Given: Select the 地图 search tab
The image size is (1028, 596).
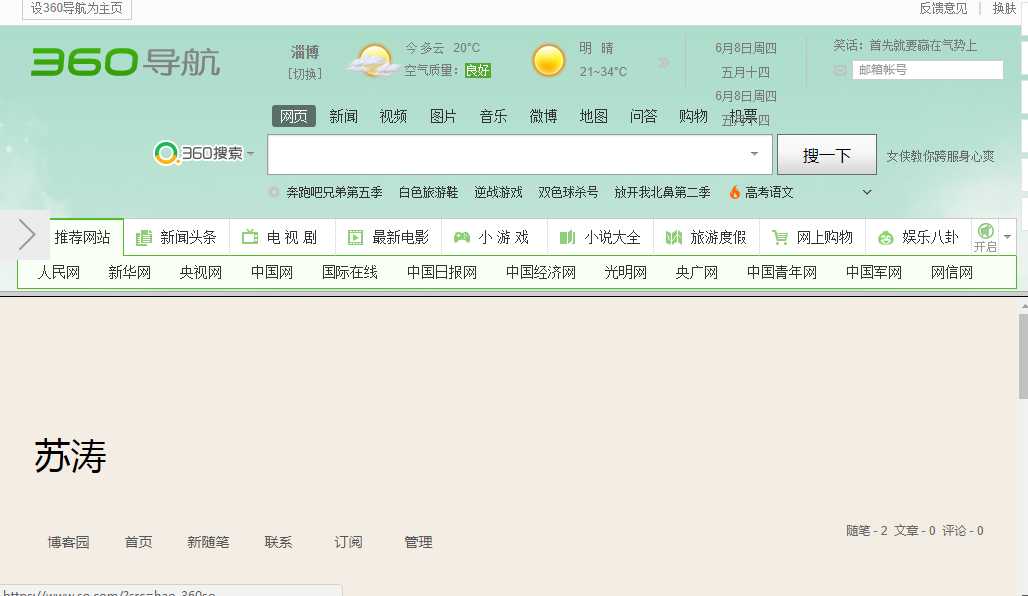Looking at the screenshot, I should coord(593,116).
